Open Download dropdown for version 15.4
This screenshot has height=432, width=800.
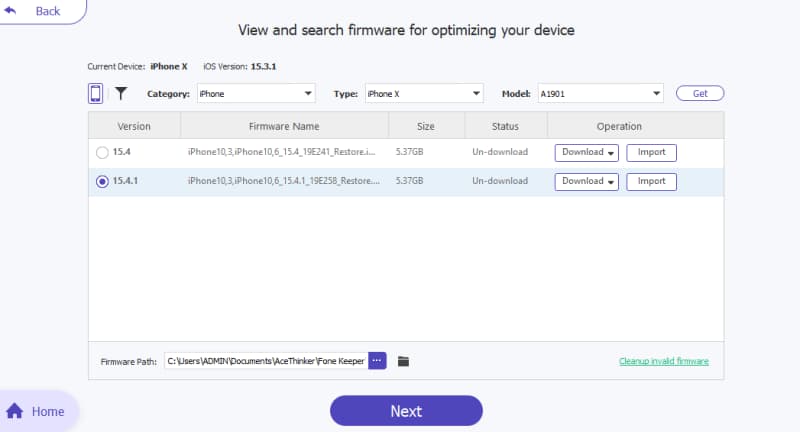tap(587, 153)
